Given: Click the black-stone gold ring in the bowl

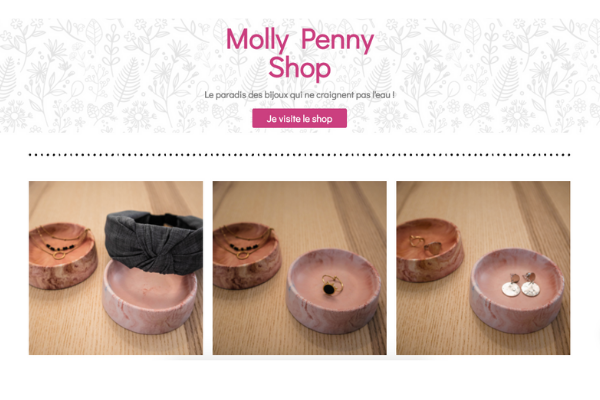Looking at the screenshot, I should (x=332, y=284).
